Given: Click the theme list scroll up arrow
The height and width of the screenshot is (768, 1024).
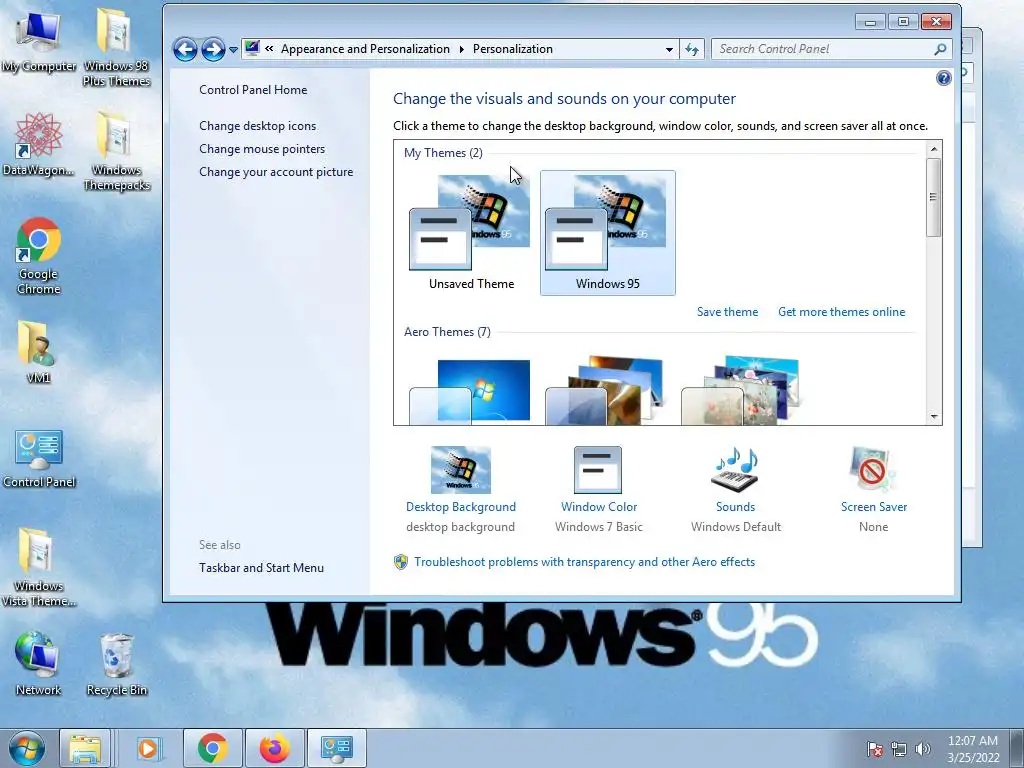Looking at the screenshot, I should 934,149.
